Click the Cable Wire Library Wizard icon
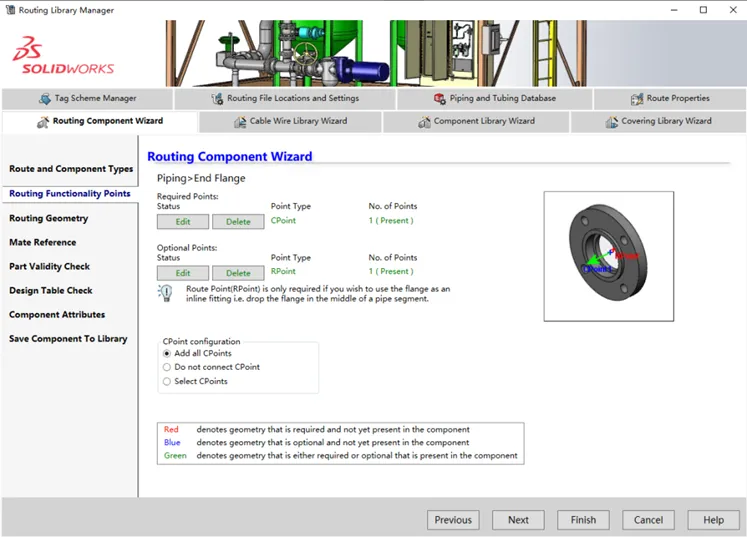 240,122
